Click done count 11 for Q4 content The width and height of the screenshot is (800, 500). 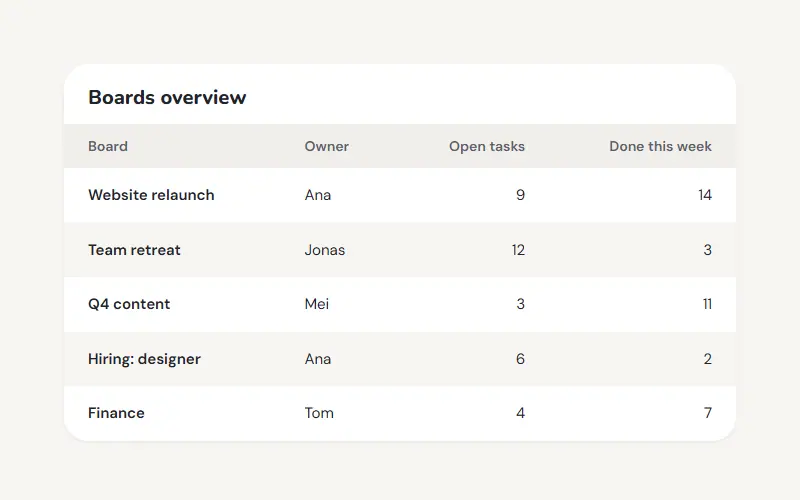707,304
